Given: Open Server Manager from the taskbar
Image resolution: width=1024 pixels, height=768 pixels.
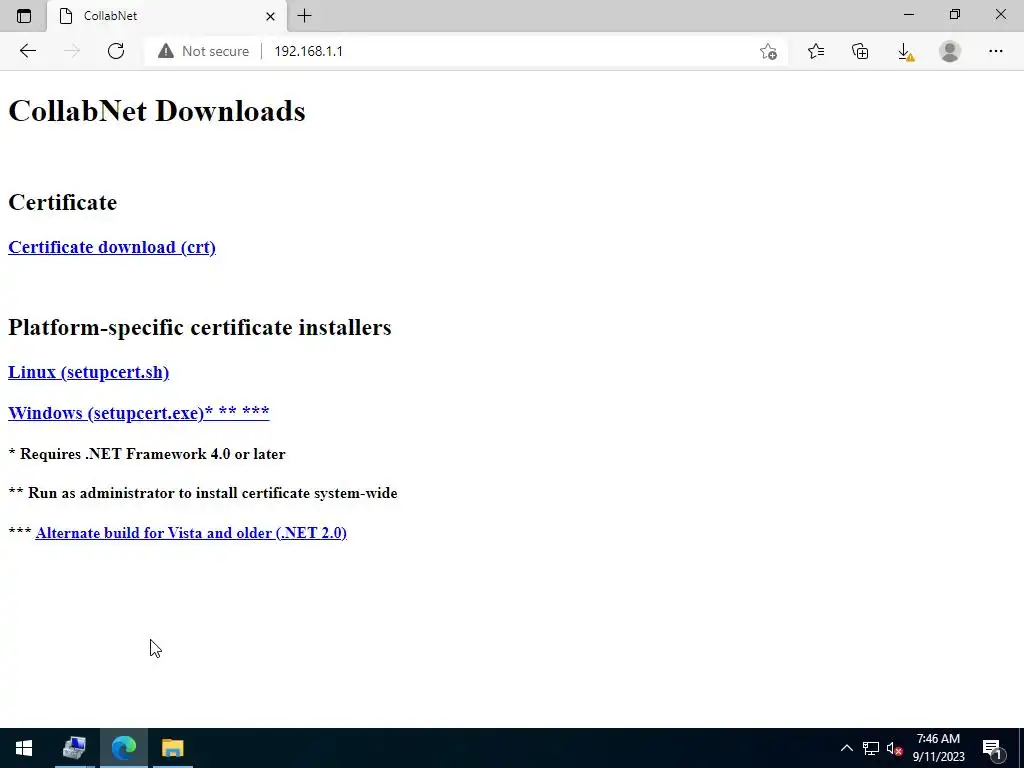Looking at the screenshot, I should coord(74,748).
